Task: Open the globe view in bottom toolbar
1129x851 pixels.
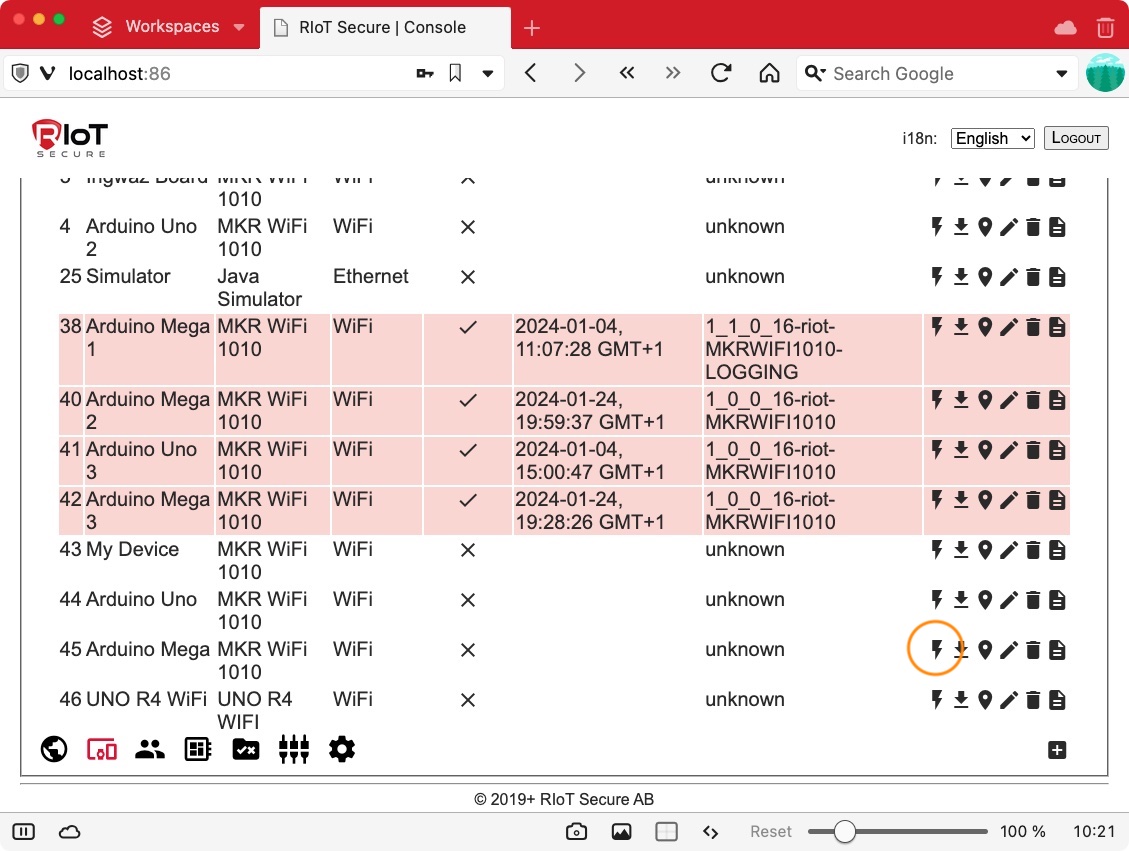Action: (x=54, y=749)
